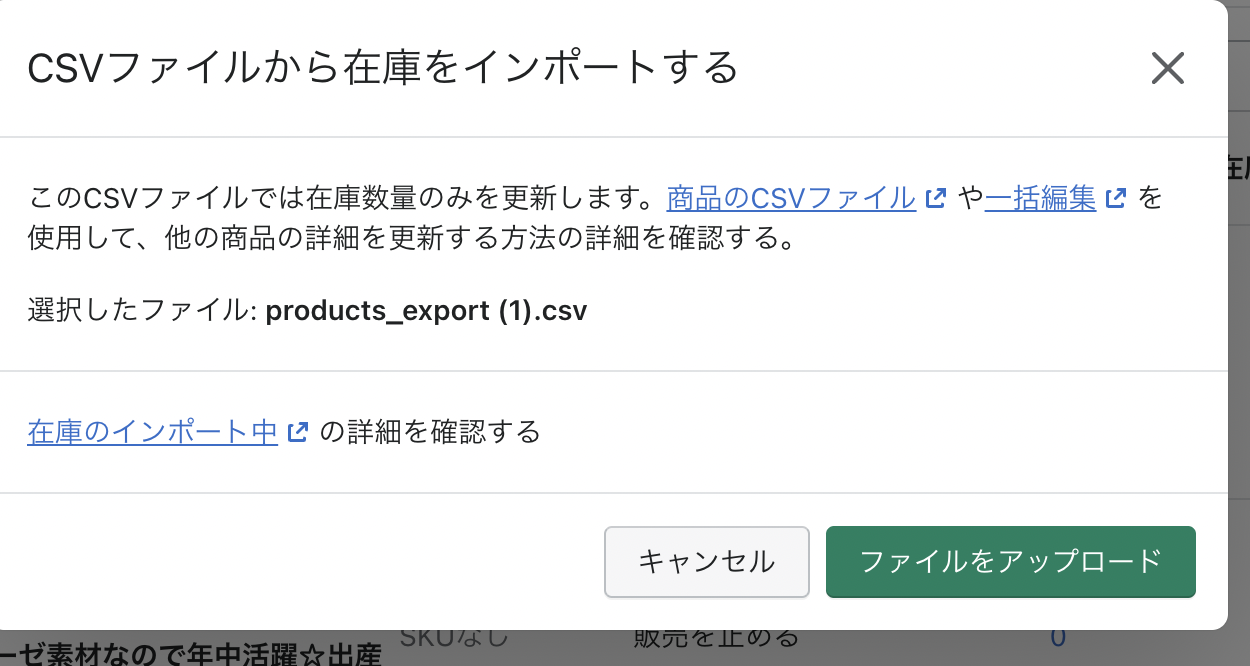1250x666 pixels.
Task: Close the CSV inventory import dialog
Action: click(1167, 69)
